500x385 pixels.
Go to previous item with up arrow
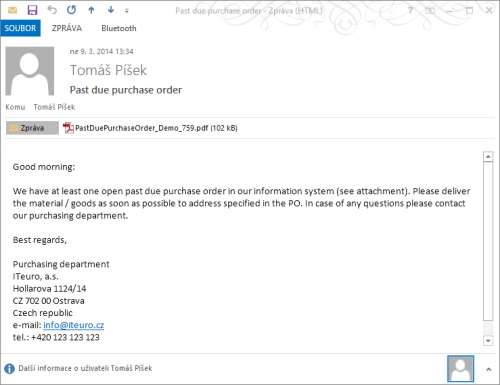click(91, 10)
